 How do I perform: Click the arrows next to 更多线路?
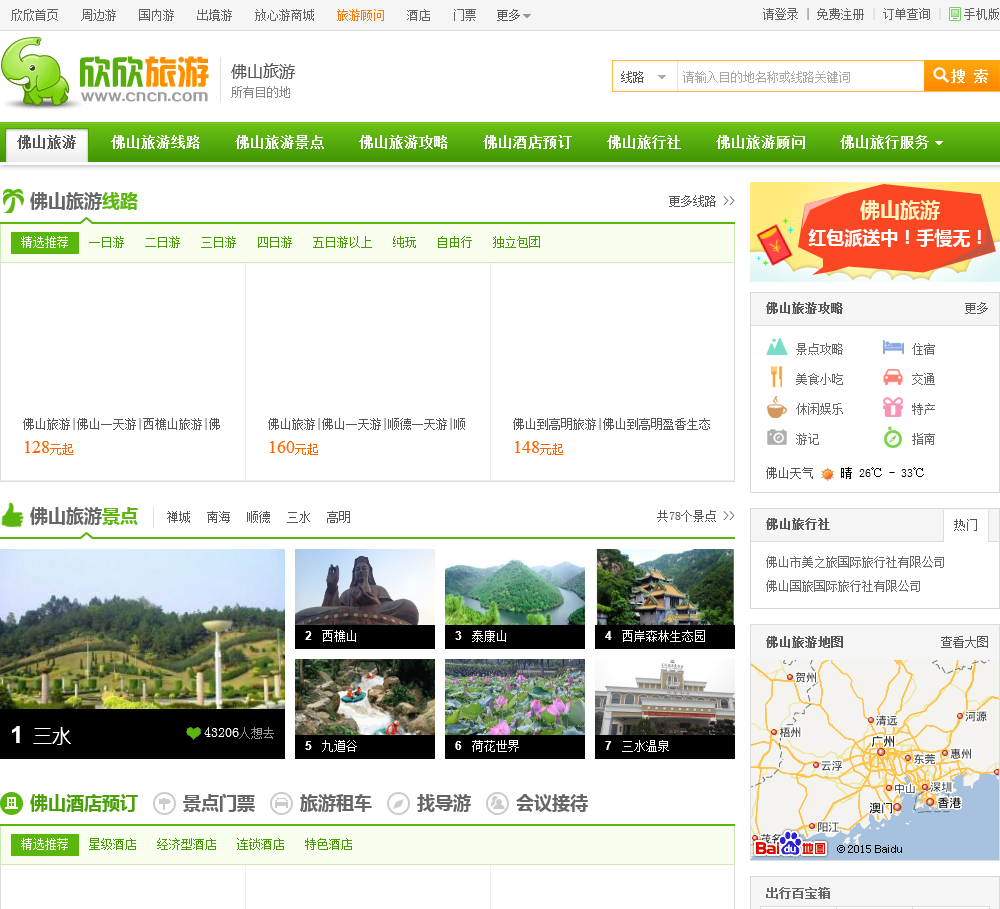tap(729, 201)
